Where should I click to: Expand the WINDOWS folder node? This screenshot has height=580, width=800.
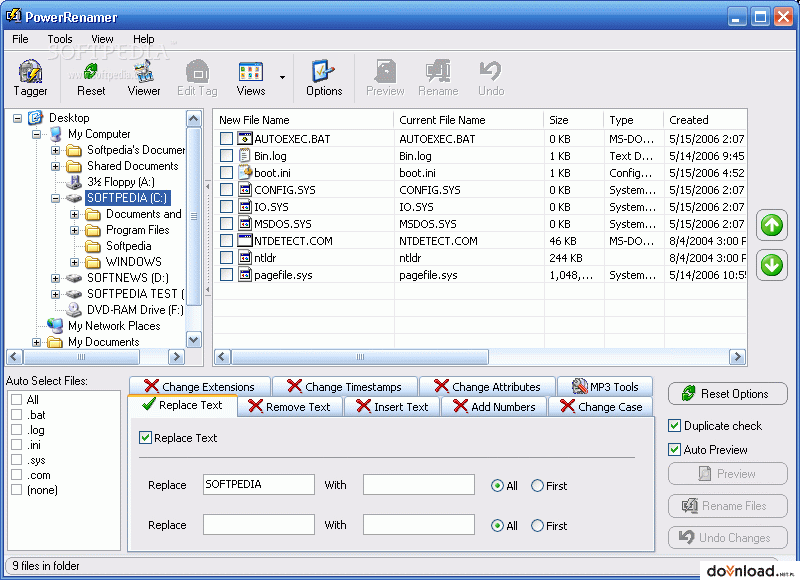74,262
